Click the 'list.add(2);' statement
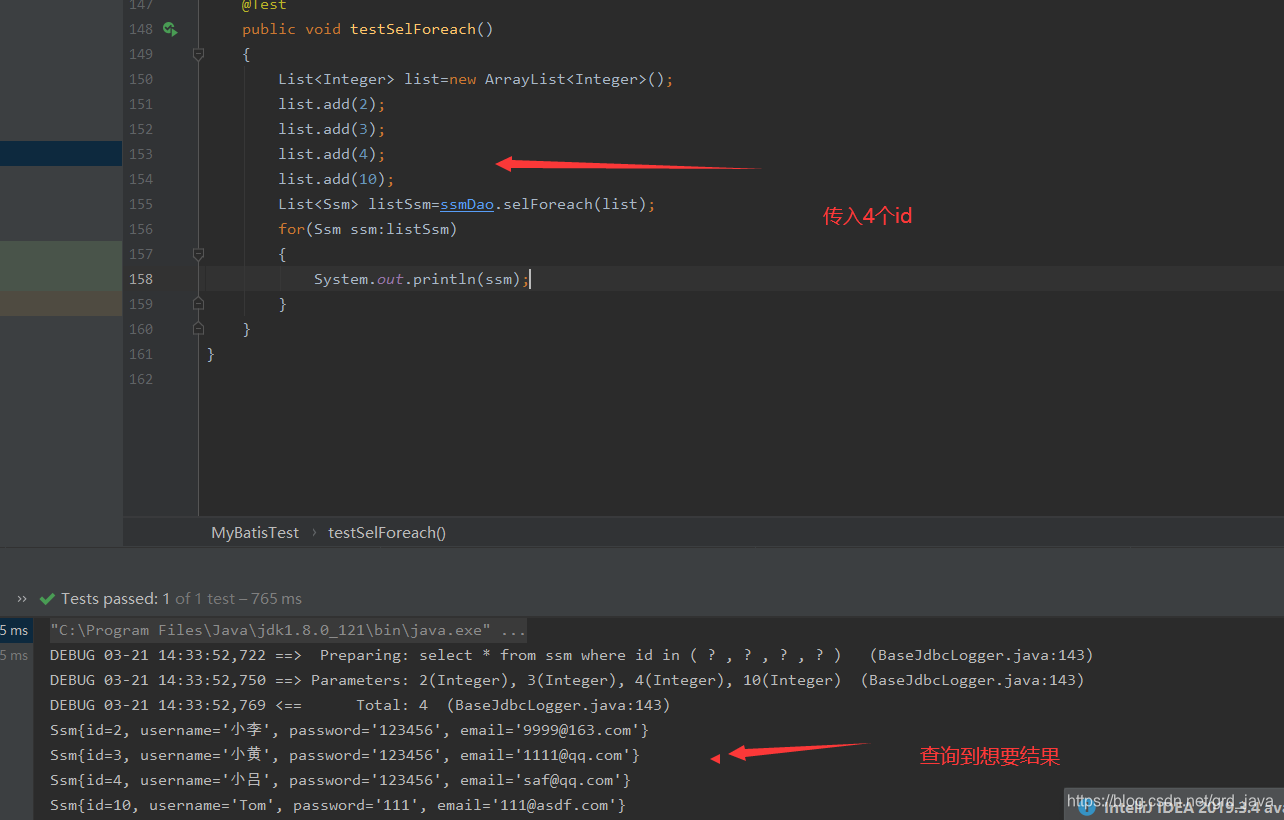1284x820 pixels. coord(332,104)
